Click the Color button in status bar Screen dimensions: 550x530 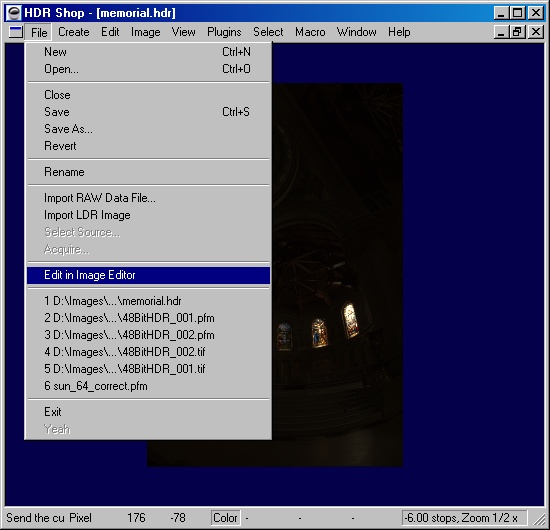pyautogui.click(x=226, y=518)
